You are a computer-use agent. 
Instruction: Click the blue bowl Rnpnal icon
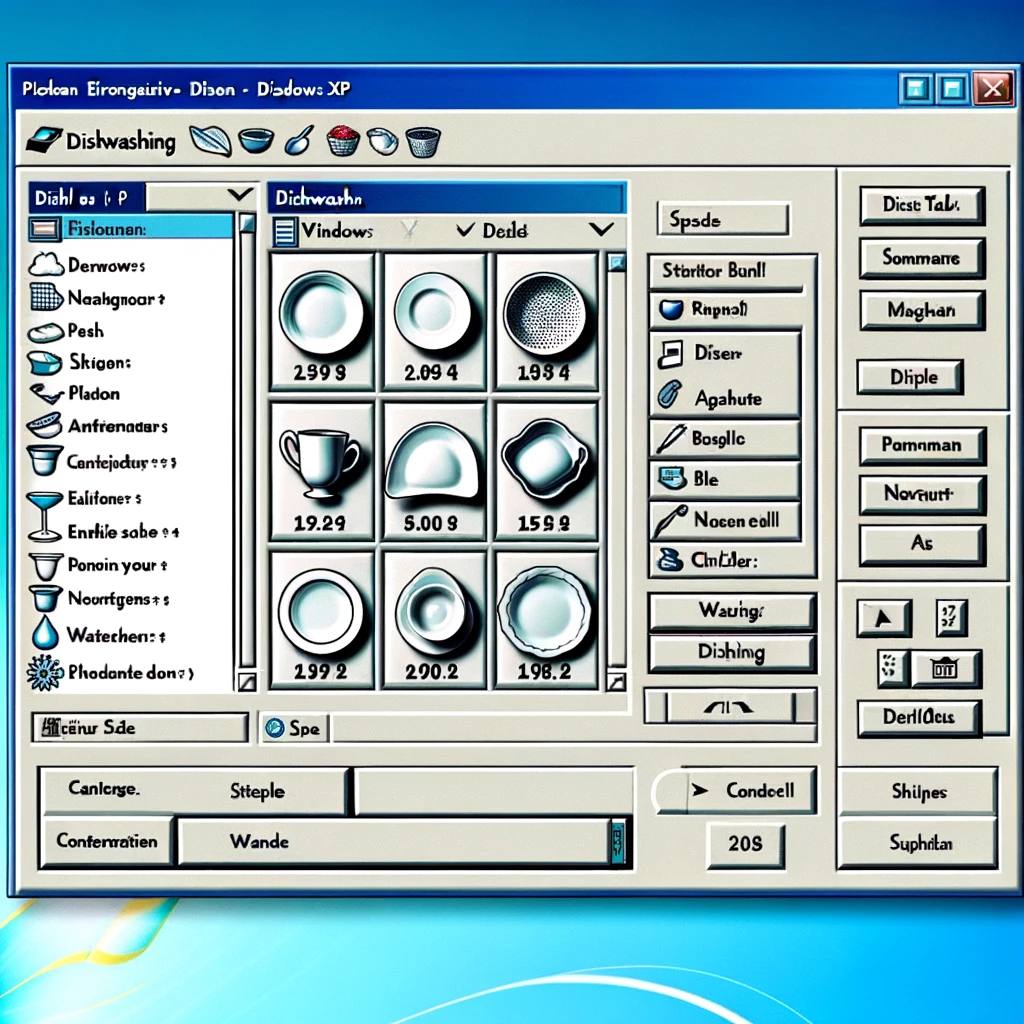[671, 308]
